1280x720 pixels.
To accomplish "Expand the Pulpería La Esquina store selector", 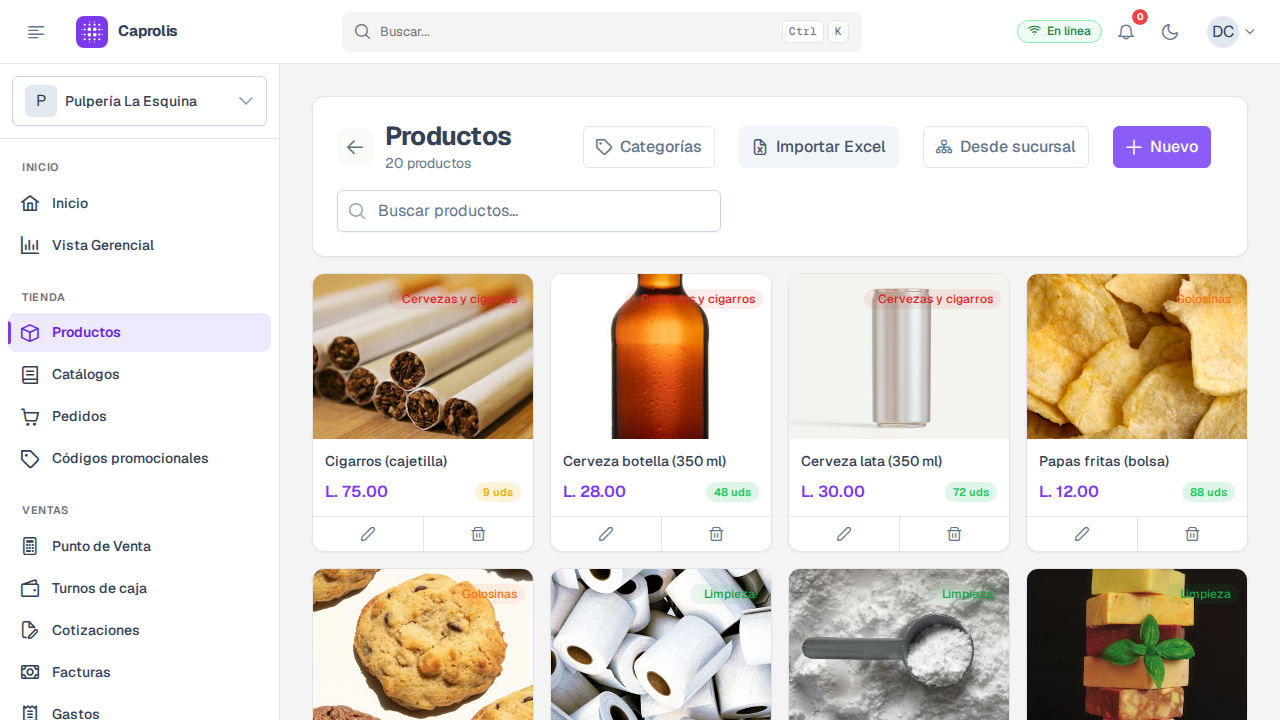I will 139,101.
